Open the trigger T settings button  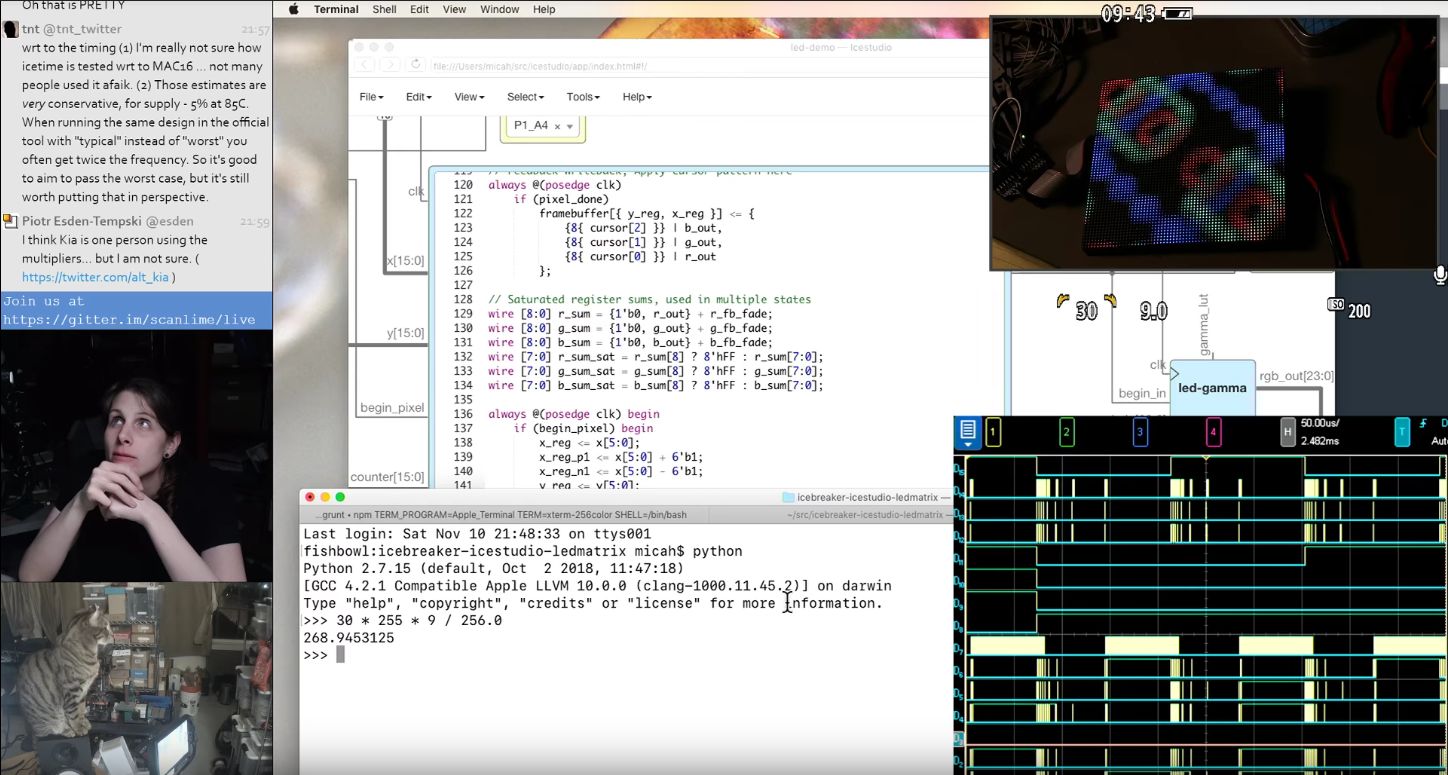coord(1402,432)
